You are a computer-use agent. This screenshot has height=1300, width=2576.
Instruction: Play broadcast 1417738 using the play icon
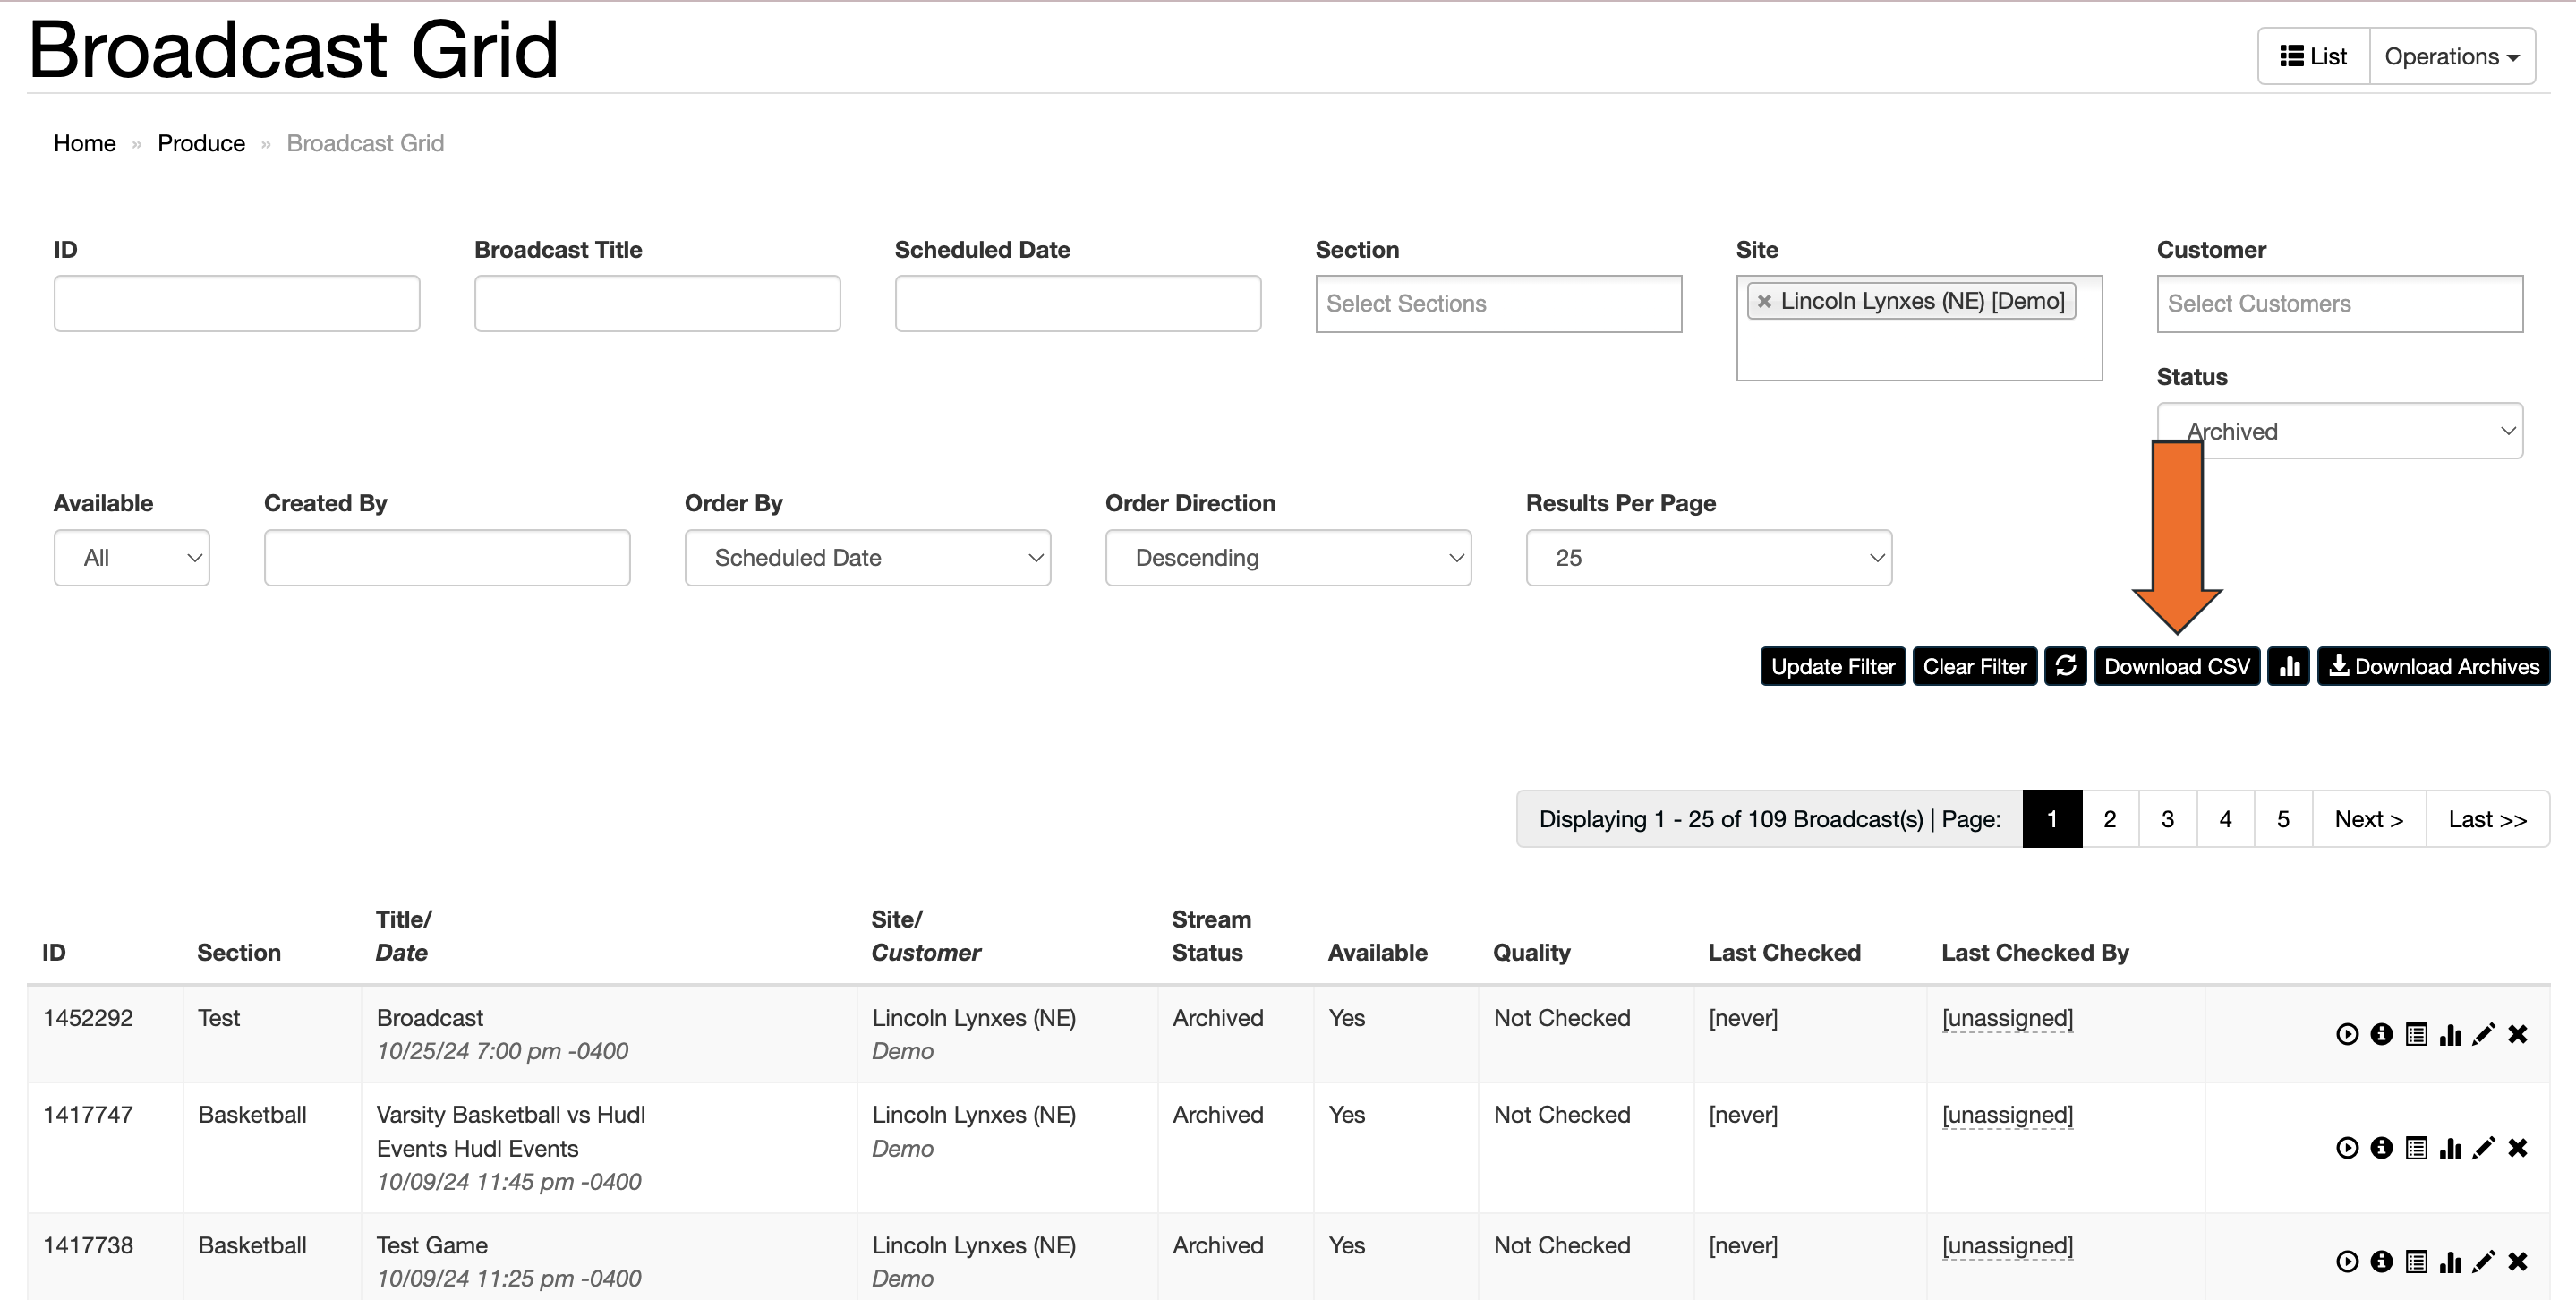(2347, 1262)
